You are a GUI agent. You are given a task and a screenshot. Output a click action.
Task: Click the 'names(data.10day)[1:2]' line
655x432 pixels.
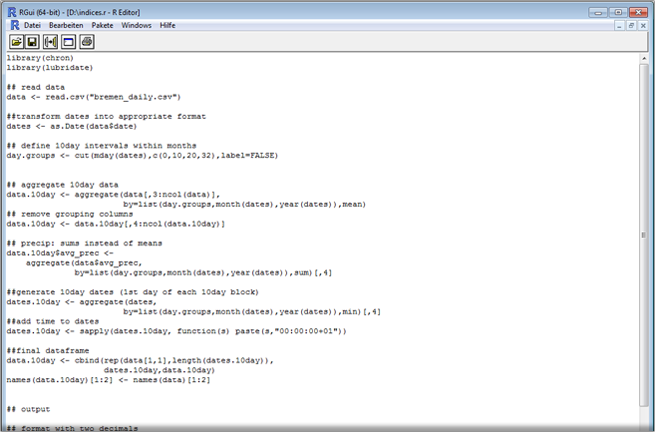click(108, 380)
